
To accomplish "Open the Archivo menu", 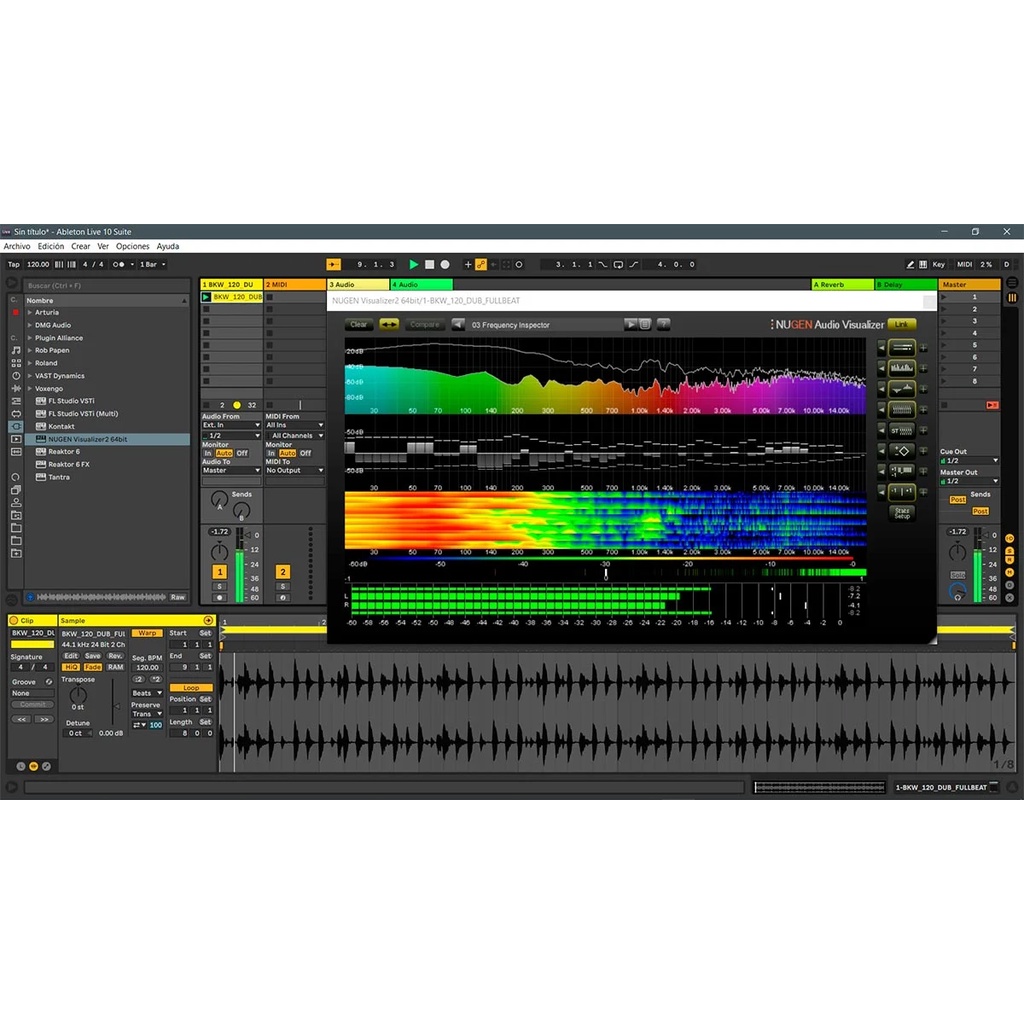I will coord(17,246).
